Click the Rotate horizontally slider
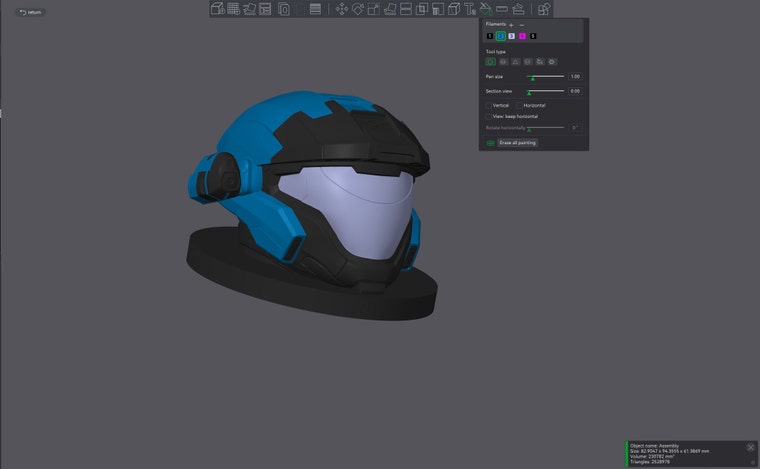This screenshot has width=760, height=469. (546, 128)
